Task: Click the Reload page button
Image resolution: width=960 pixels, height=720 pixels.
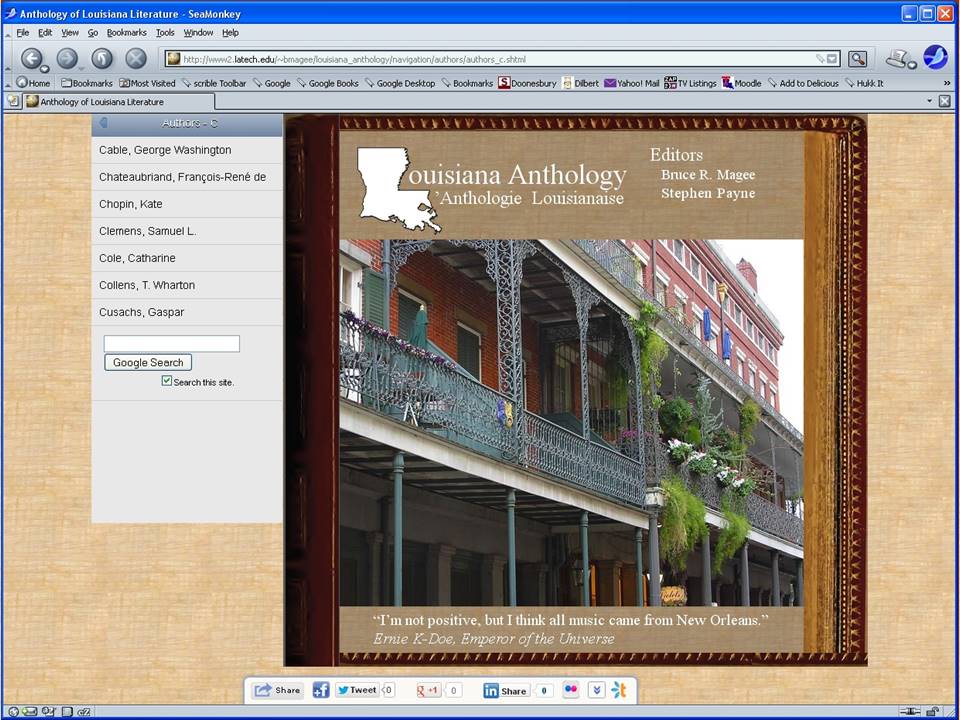Action: 102,59
